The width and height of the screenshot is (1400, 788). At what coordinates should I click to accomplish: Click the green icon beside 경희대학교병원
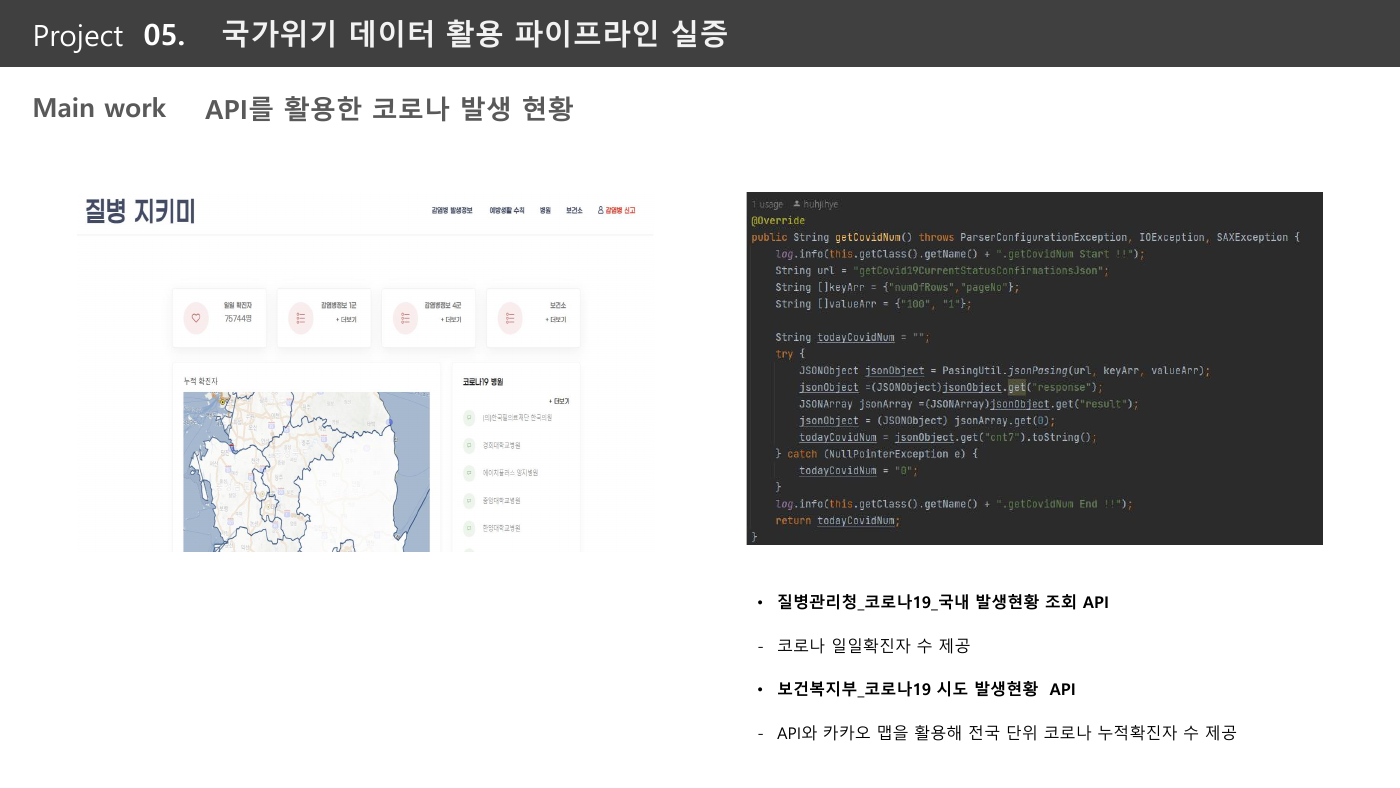468,445
